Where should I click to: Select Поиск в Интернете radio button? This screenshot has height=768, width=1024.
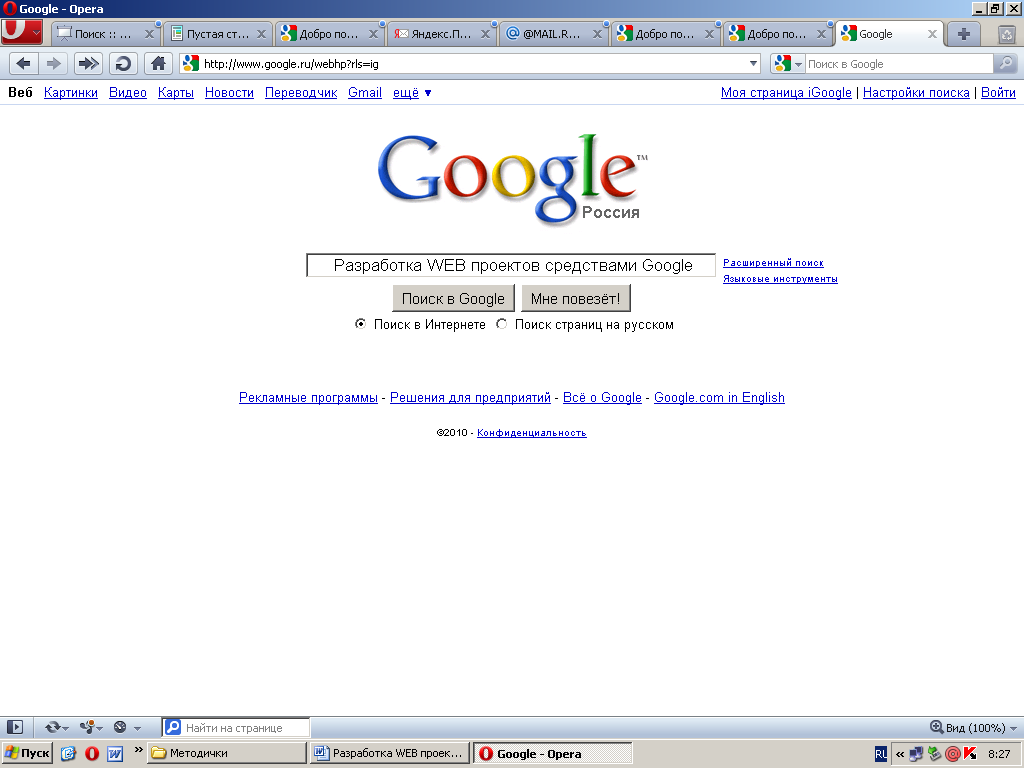point(360,324)
